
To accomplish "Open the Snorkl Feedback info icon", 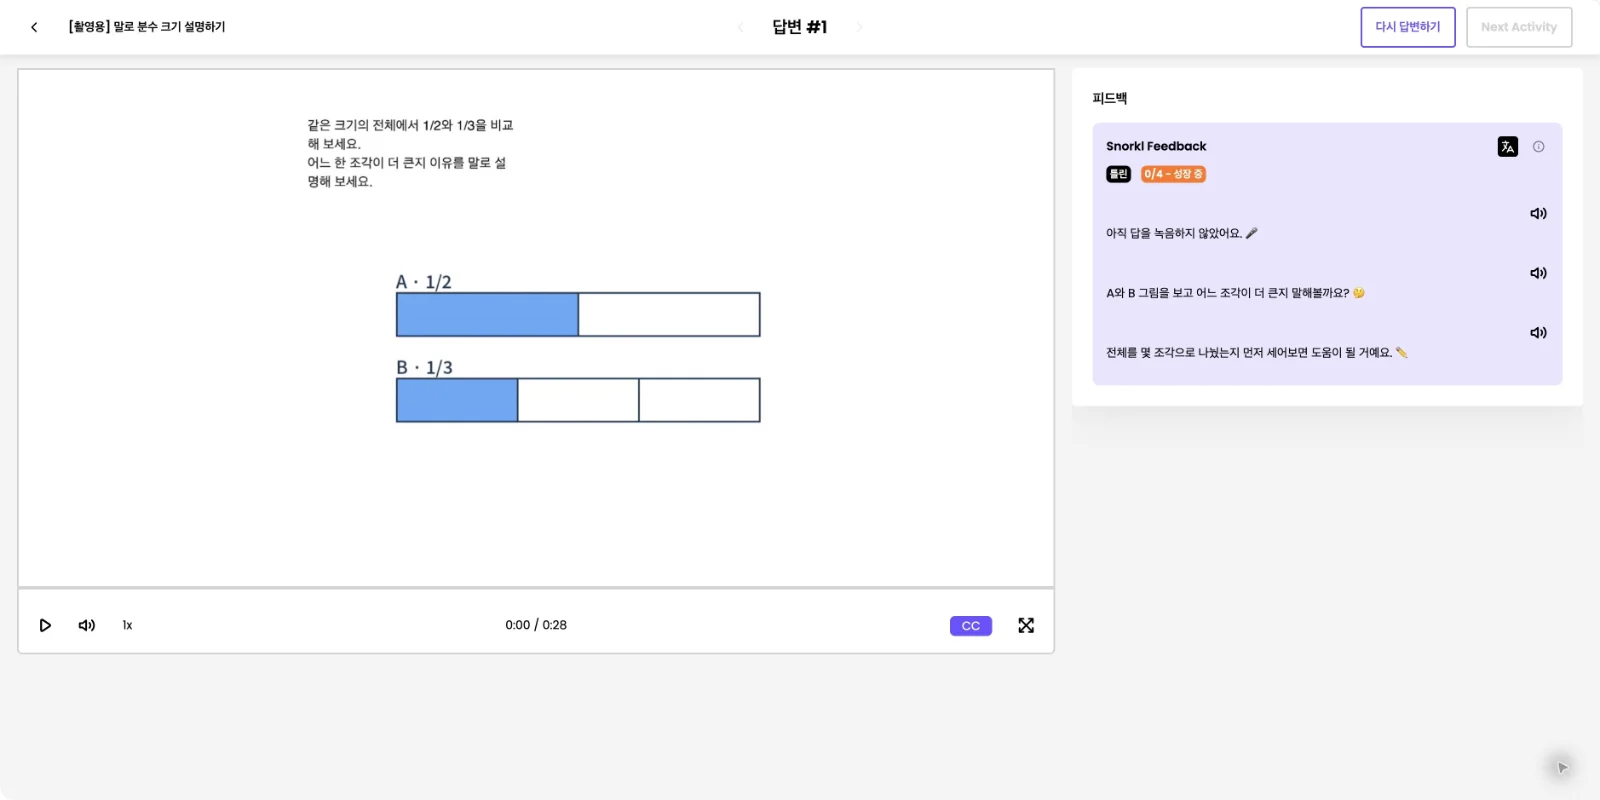I will [x=1538, y=147].
